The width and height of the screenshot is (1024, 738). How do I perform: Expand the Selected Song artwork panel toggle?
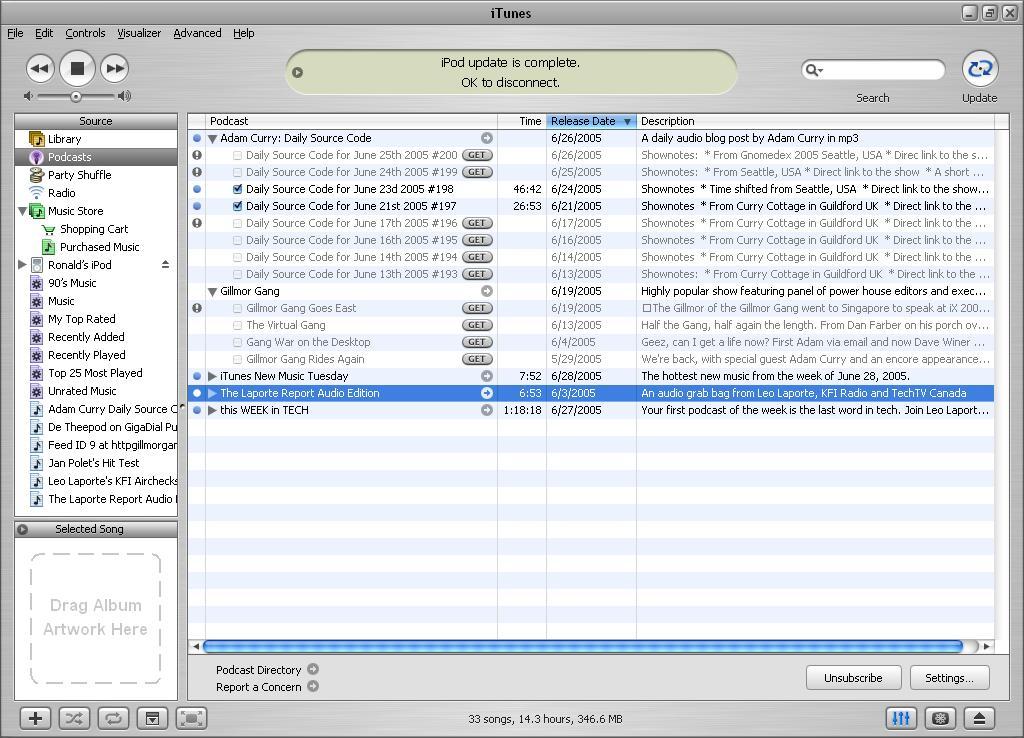[x=23, y=529]
